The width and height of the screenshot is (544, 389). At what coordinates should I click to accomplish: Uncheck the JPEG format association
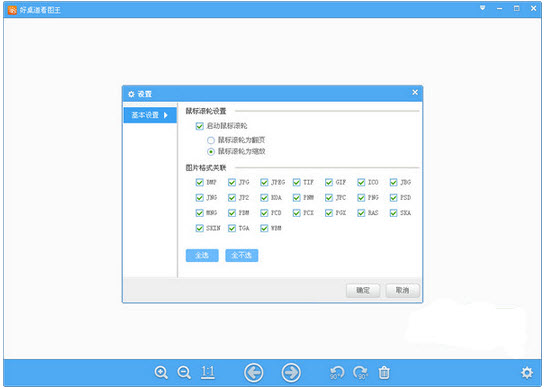pos(264,182)
